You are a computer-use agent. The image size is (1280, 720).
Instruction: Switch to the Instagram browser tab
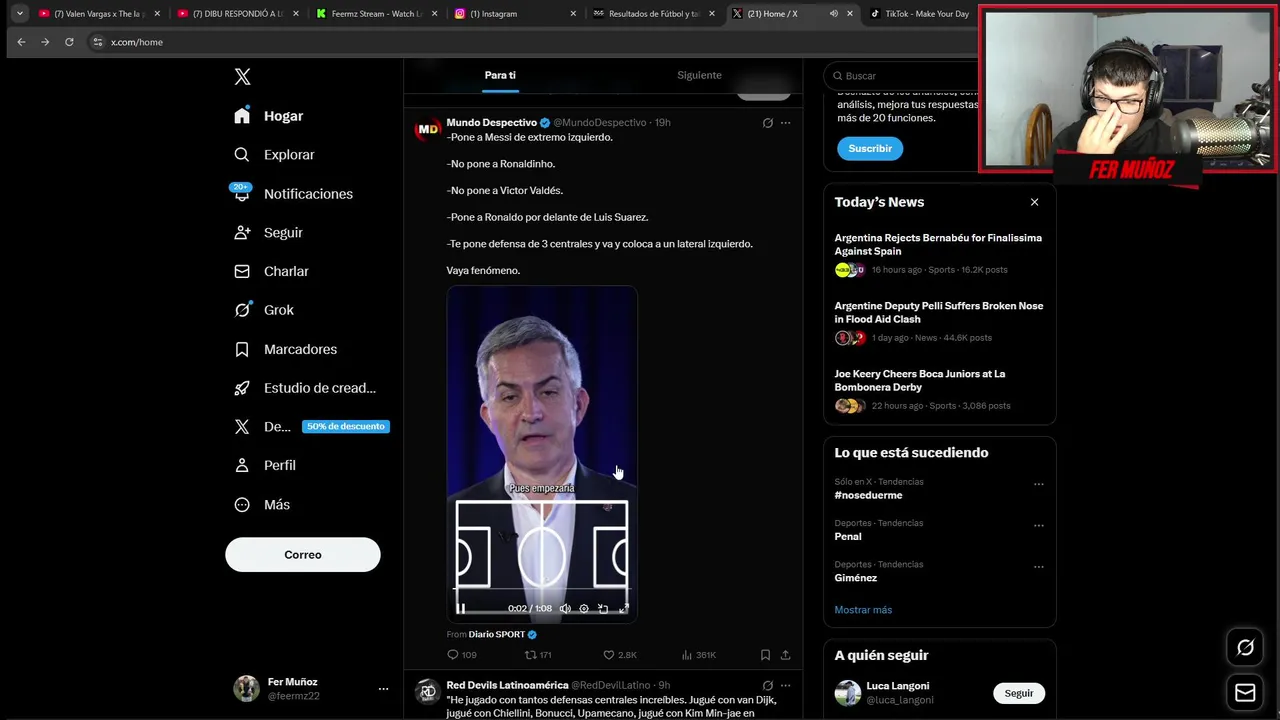[x=514, y=14]
